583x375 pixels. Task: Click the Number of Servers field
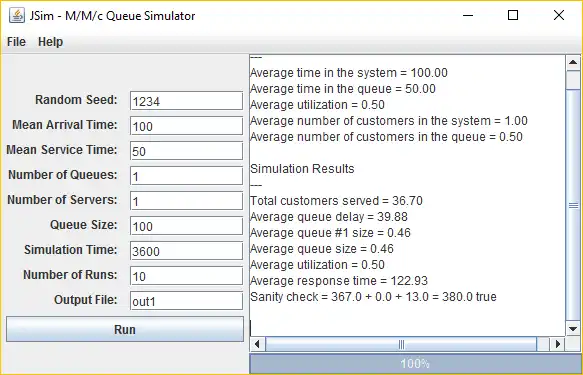point(186,201)
